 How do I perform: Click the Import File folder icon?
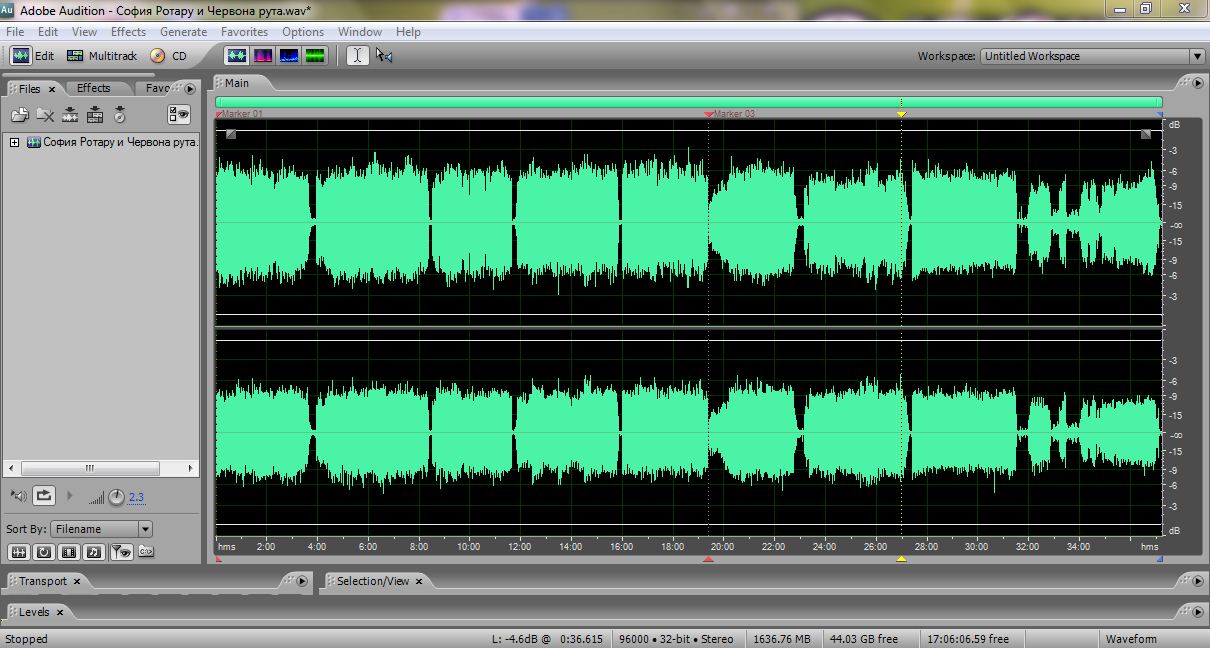pyautogui.click(x=20, y=115)
